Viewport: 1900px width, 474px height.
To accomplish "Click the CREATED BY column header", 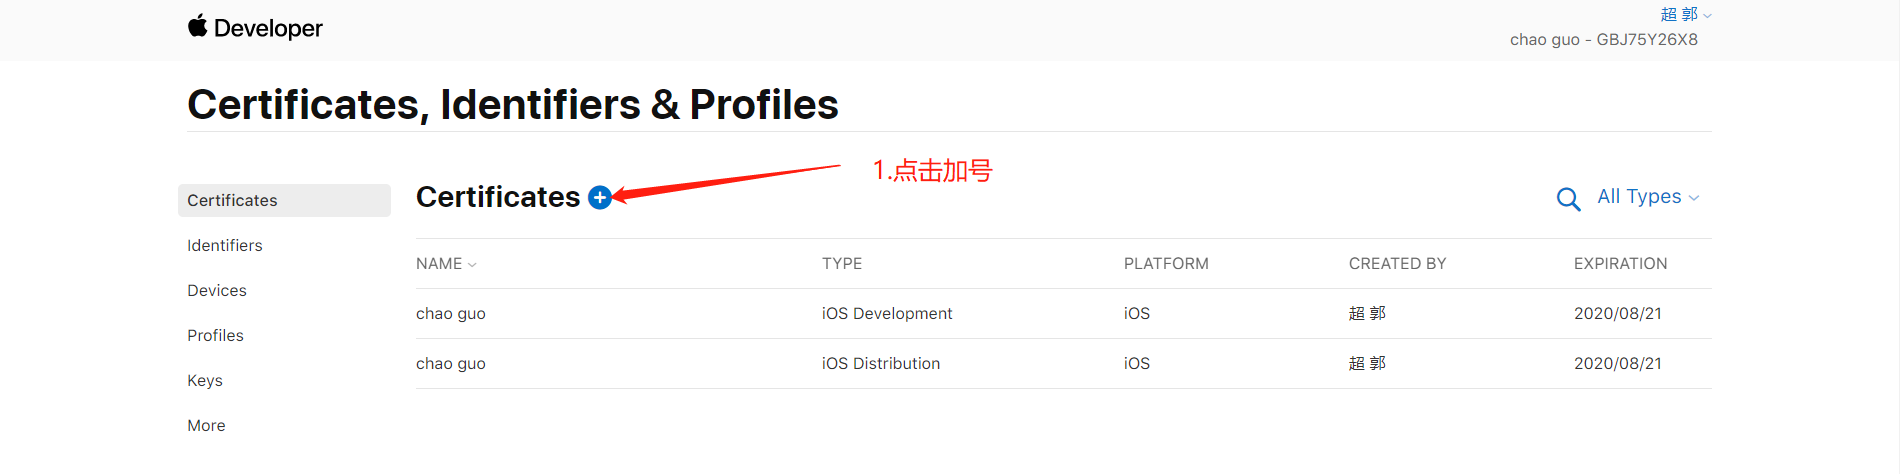I will (1398, 264).
